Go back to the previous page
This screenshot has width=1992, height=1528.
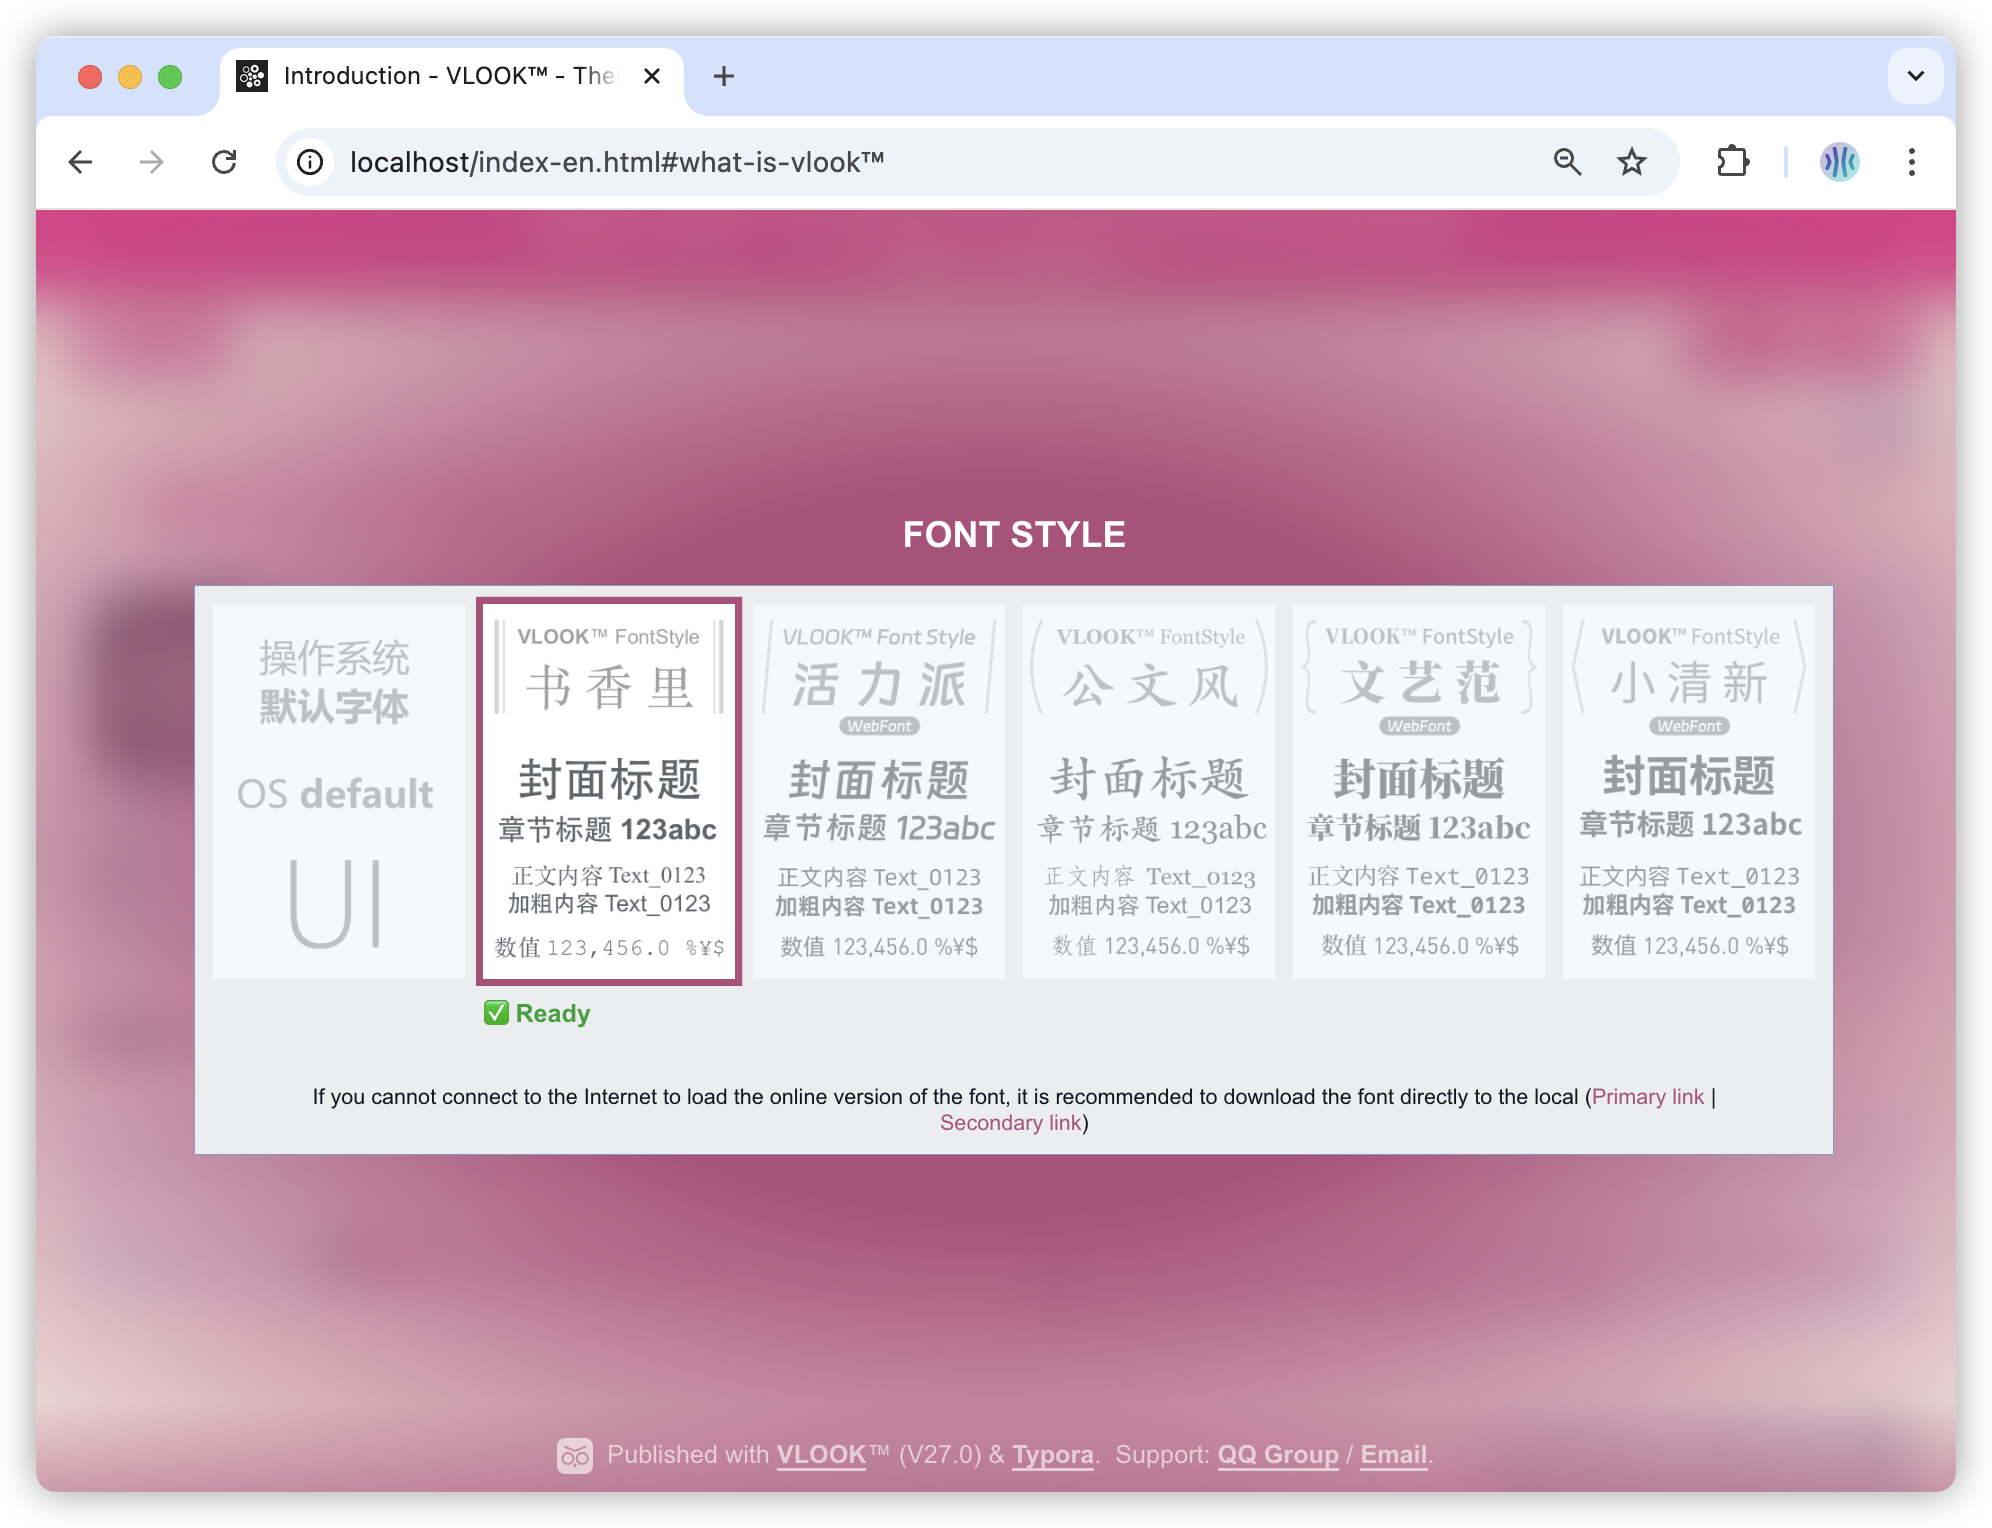coord(81,162)
